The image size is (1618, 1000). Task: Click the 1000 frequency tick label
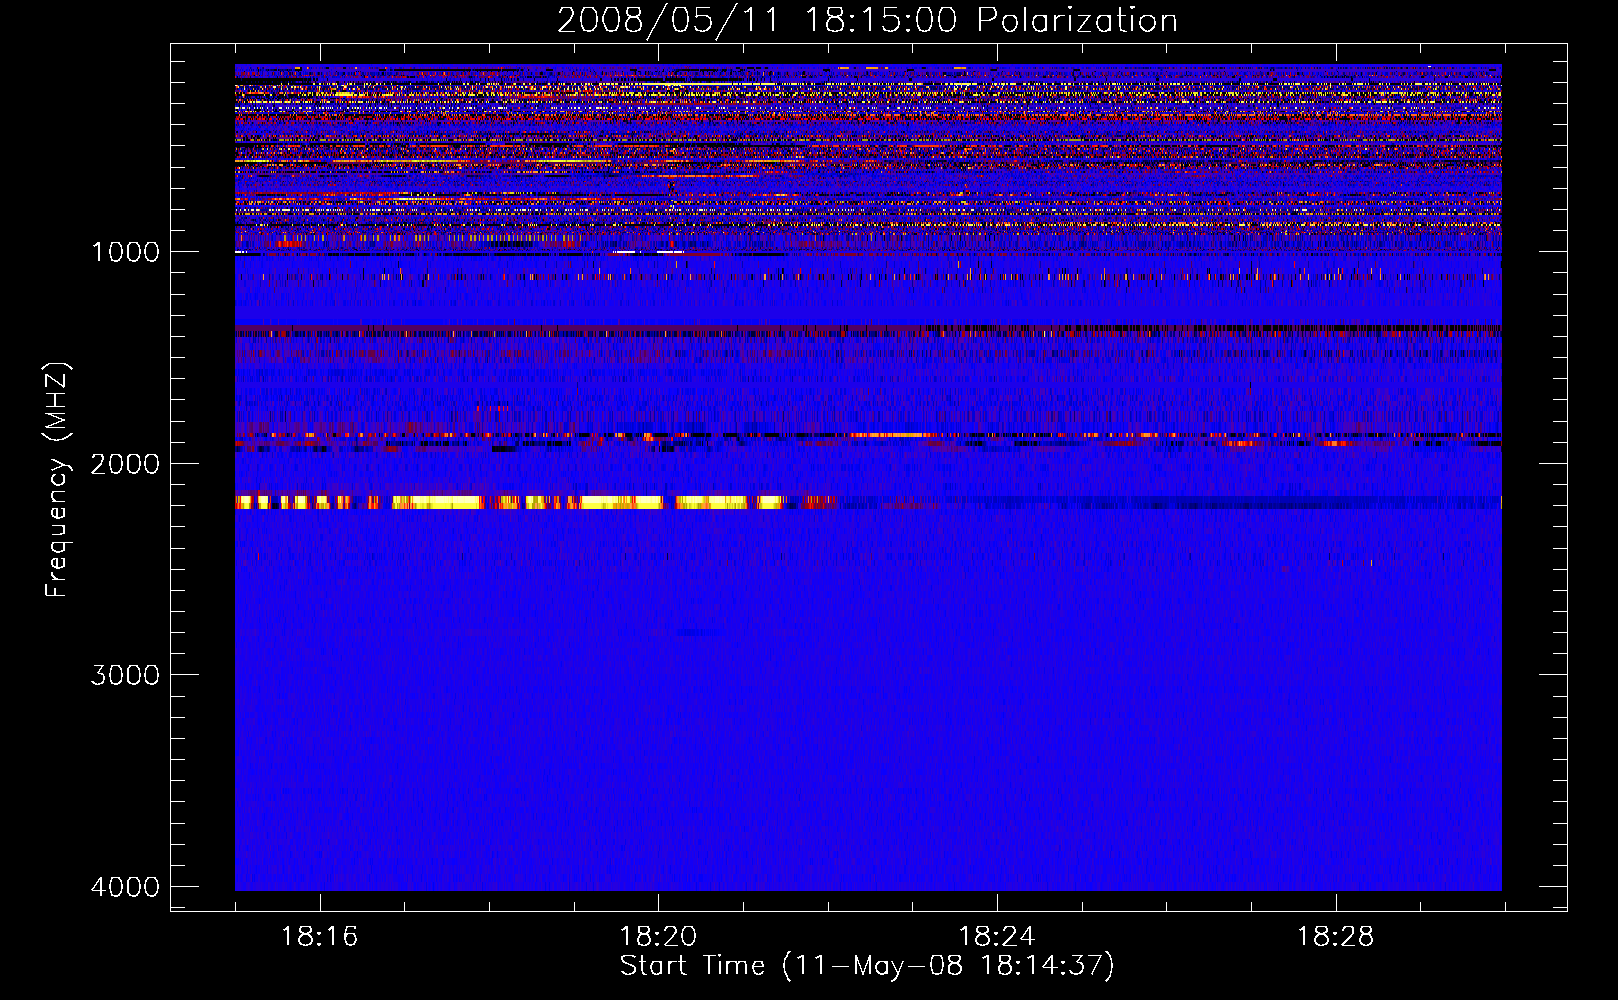pos(125,251)
